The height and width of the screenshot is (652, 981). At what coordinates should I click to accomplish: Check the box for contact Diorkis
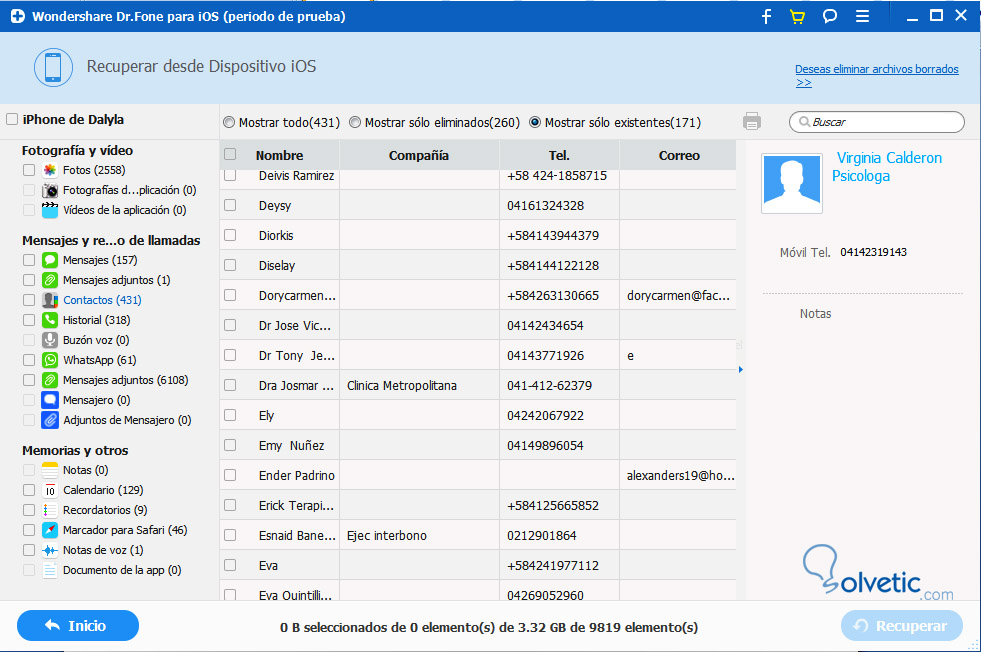(x=230, y=235)
